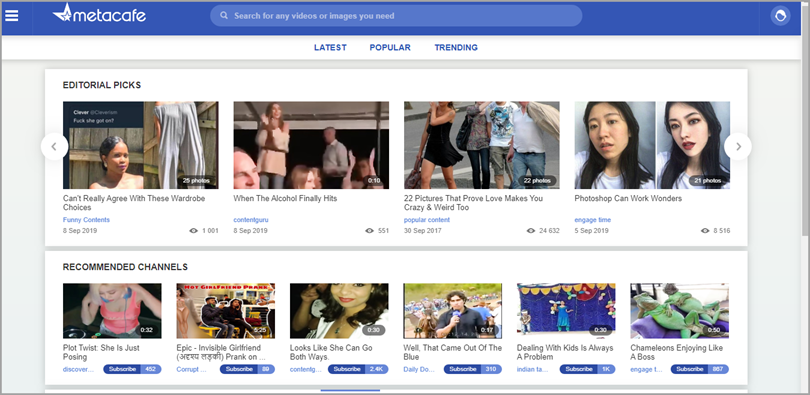Click the views eye icon showing 24 632
810x395 pixels.
click(531, 231)
